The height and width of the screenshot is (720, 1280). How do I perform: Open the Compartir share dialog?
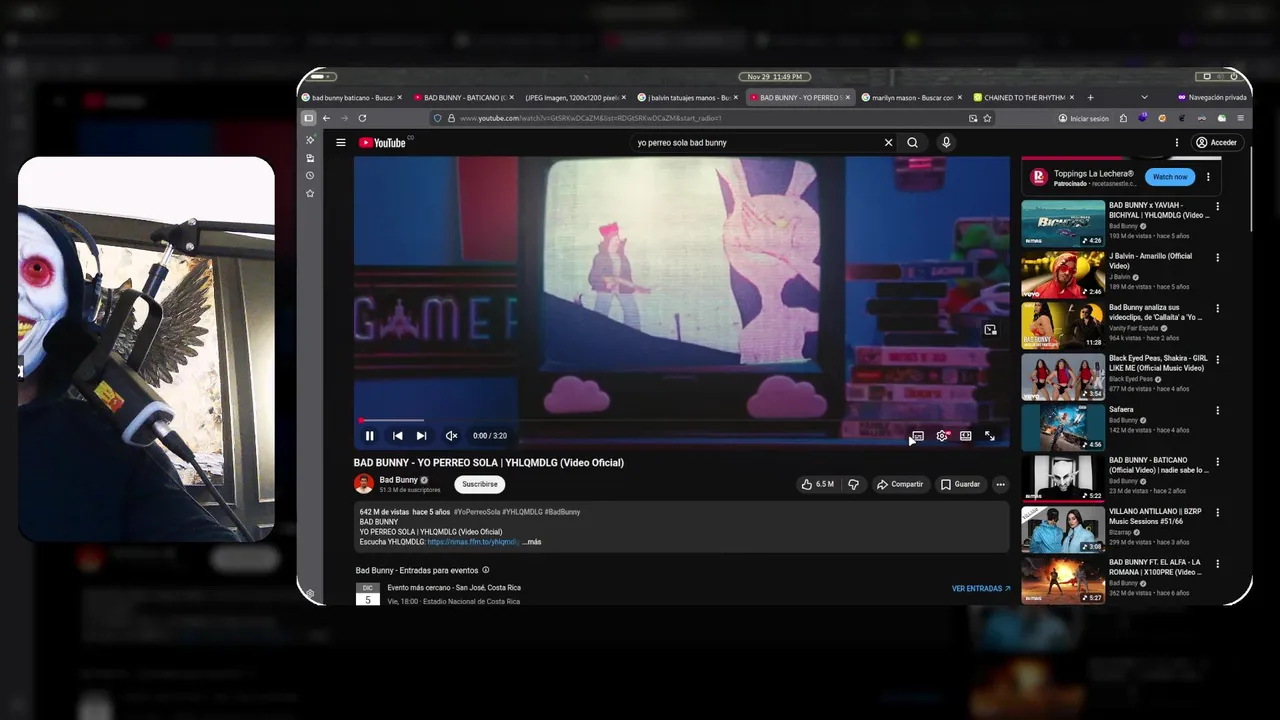tap(900, 484)
